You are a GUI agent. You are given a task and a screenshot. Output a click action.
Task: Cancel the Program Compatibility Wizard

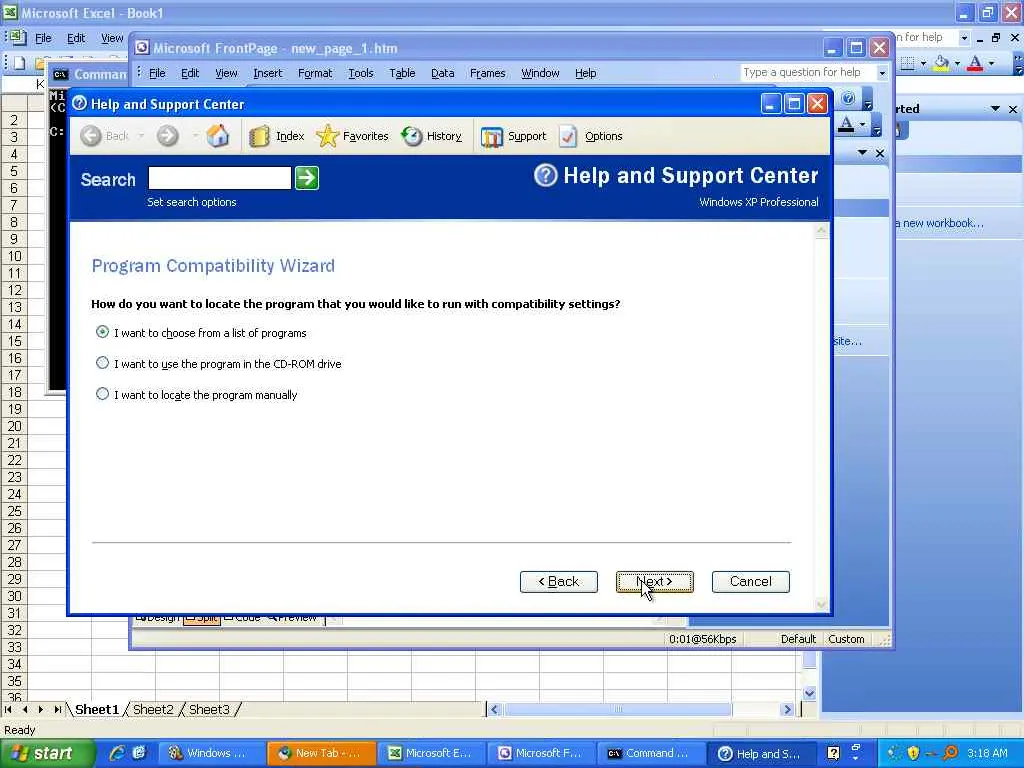(x=750, y=581)
